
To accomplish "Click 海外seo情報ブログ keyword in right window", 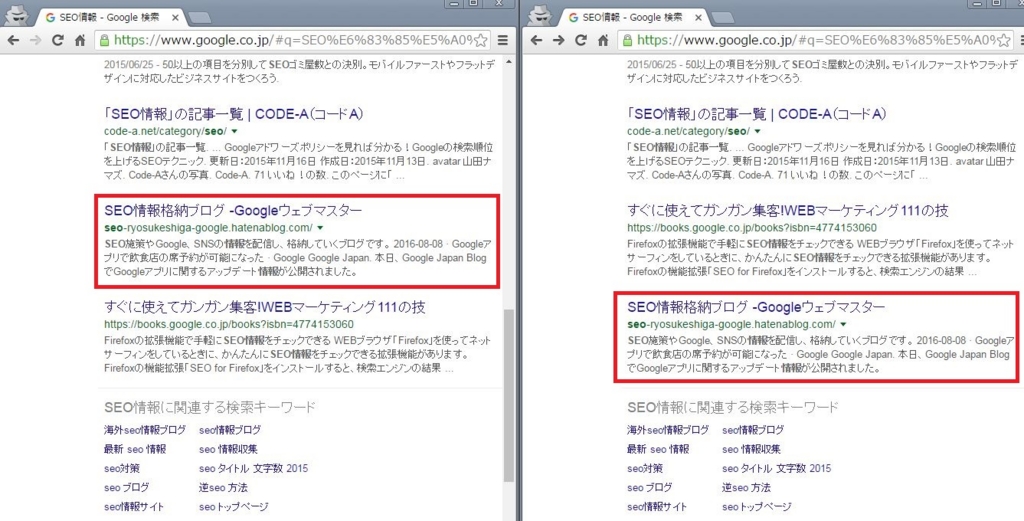I will pyautogui.click(x=668, y=430).
